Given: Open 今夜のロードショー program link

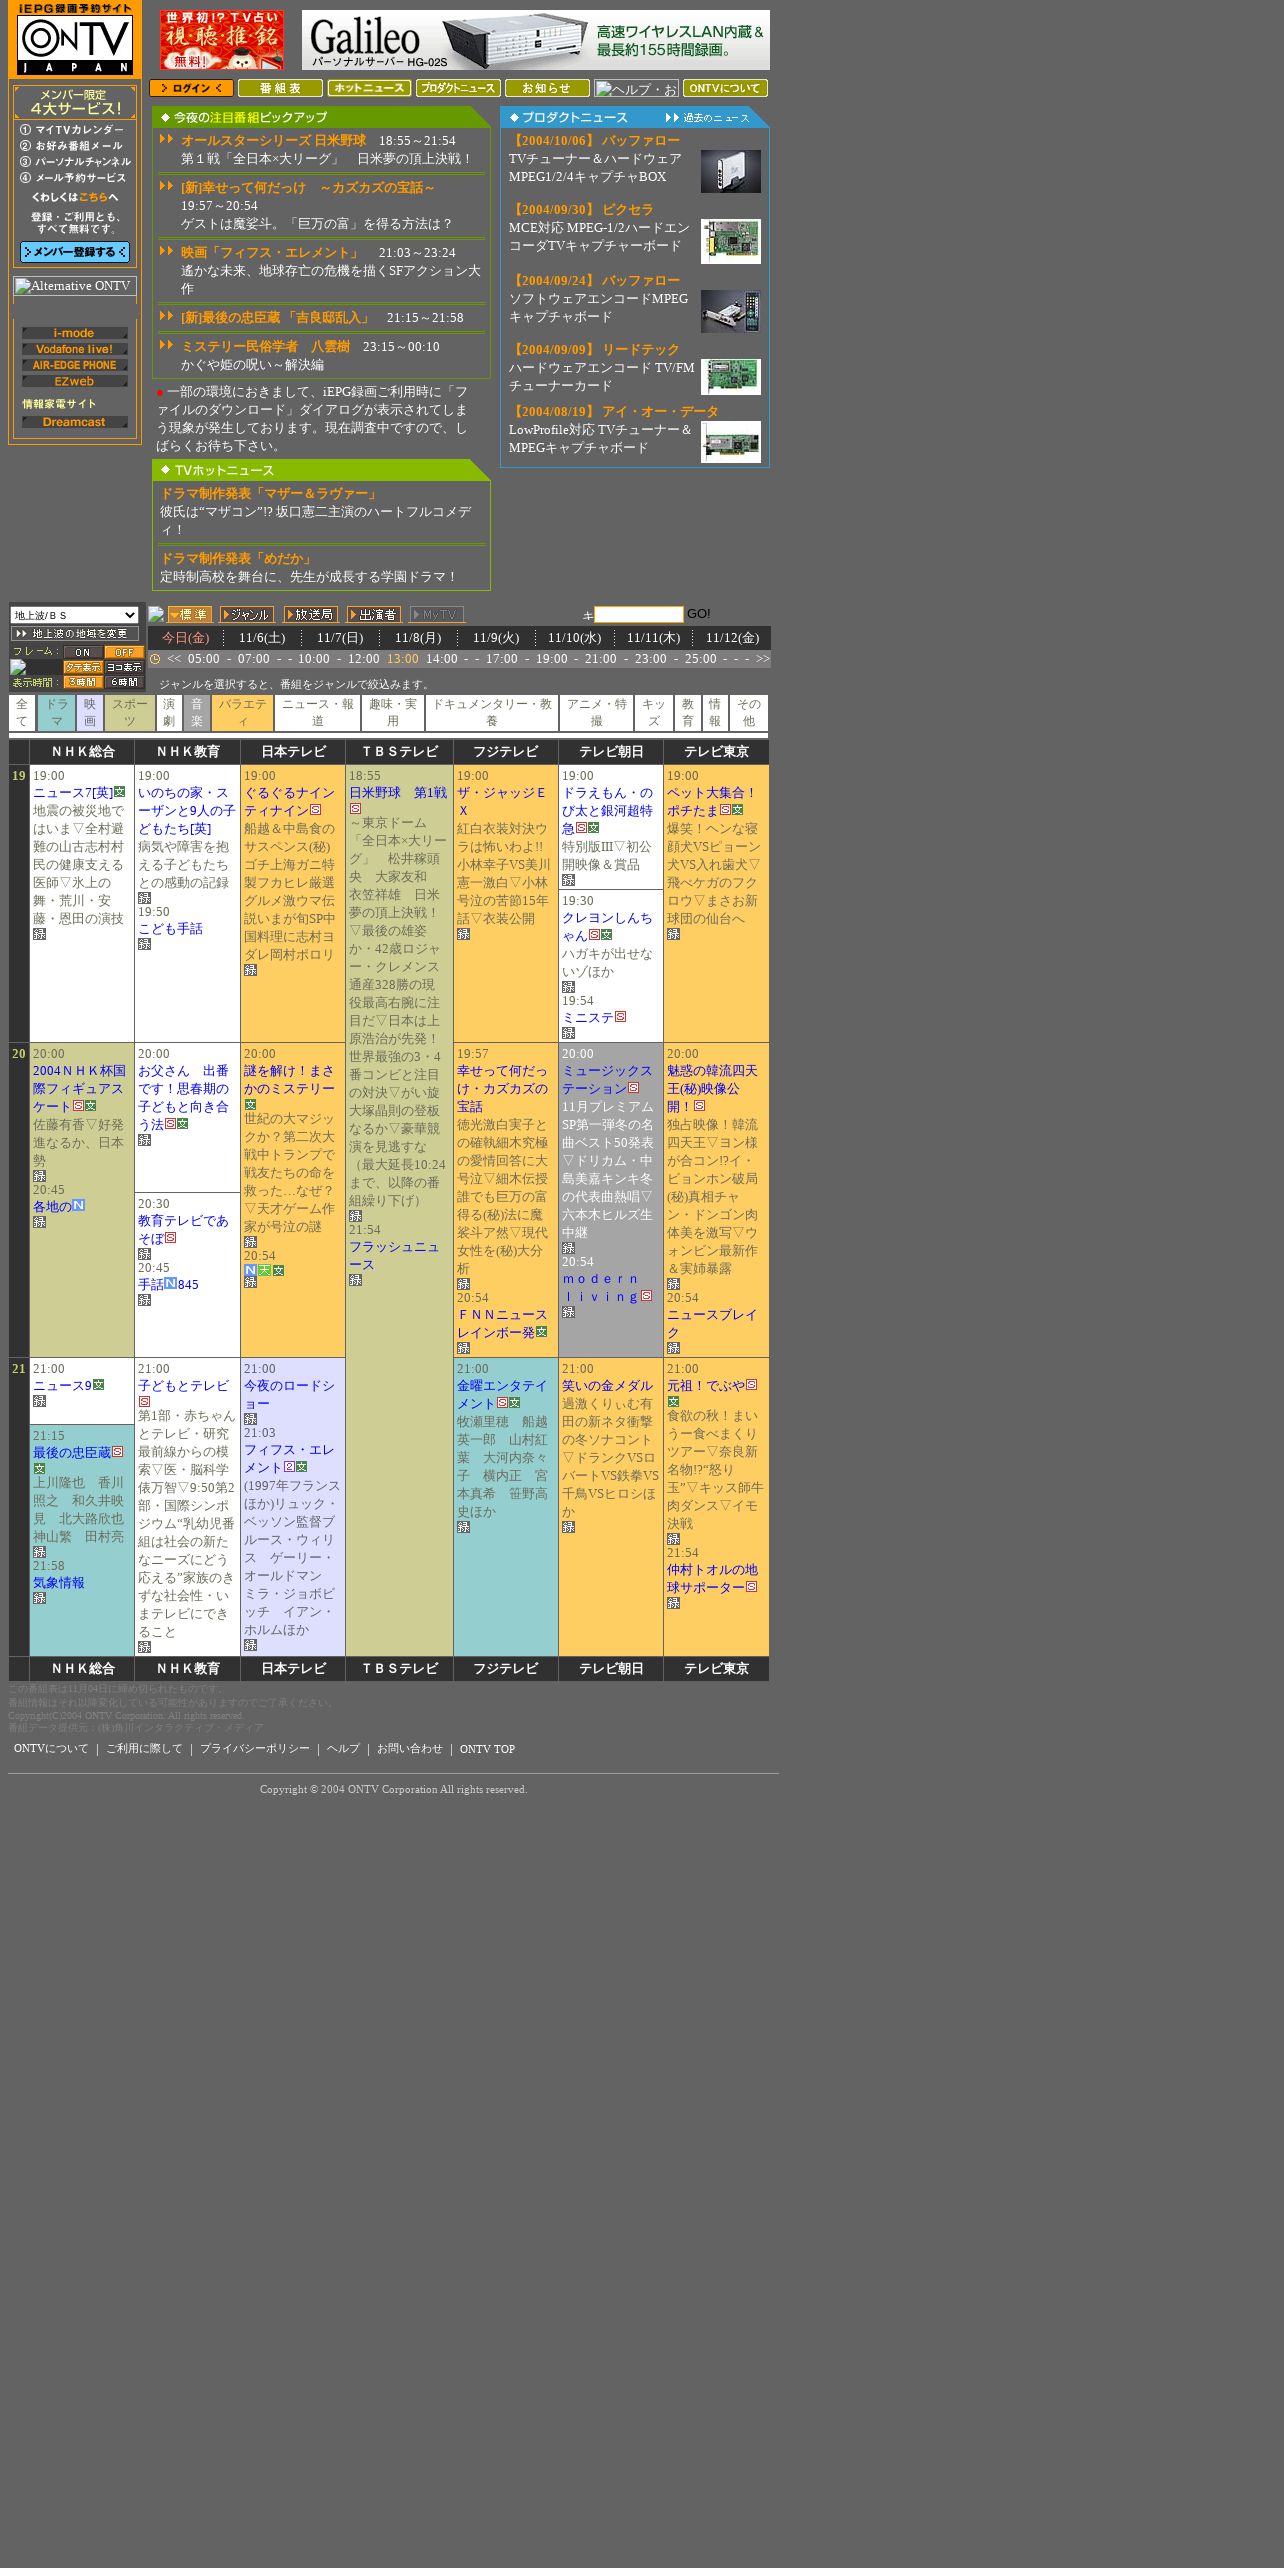Looking at the screenshot, I should click(289, 1394).
